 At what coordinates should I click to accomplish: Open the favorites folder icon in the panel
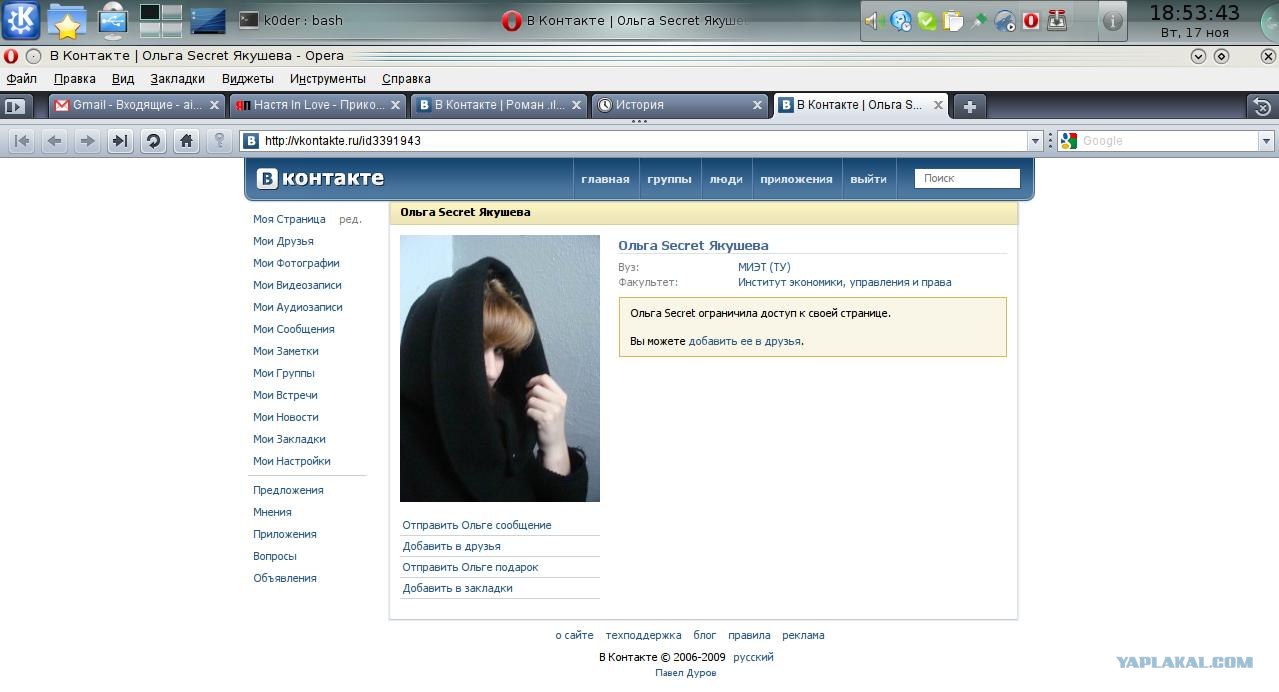pos(67,20)
